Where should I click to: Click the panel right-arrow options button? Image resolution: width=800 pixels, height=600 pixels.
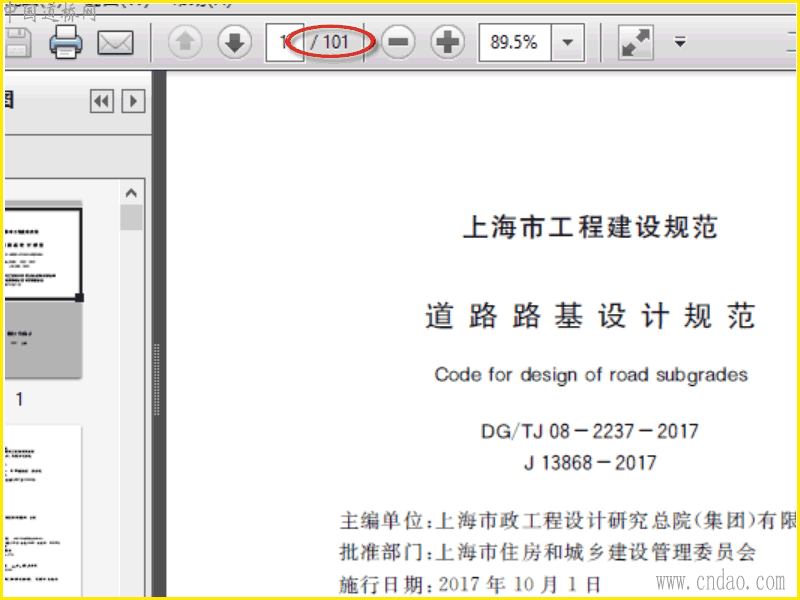click(x=133, y=101)
